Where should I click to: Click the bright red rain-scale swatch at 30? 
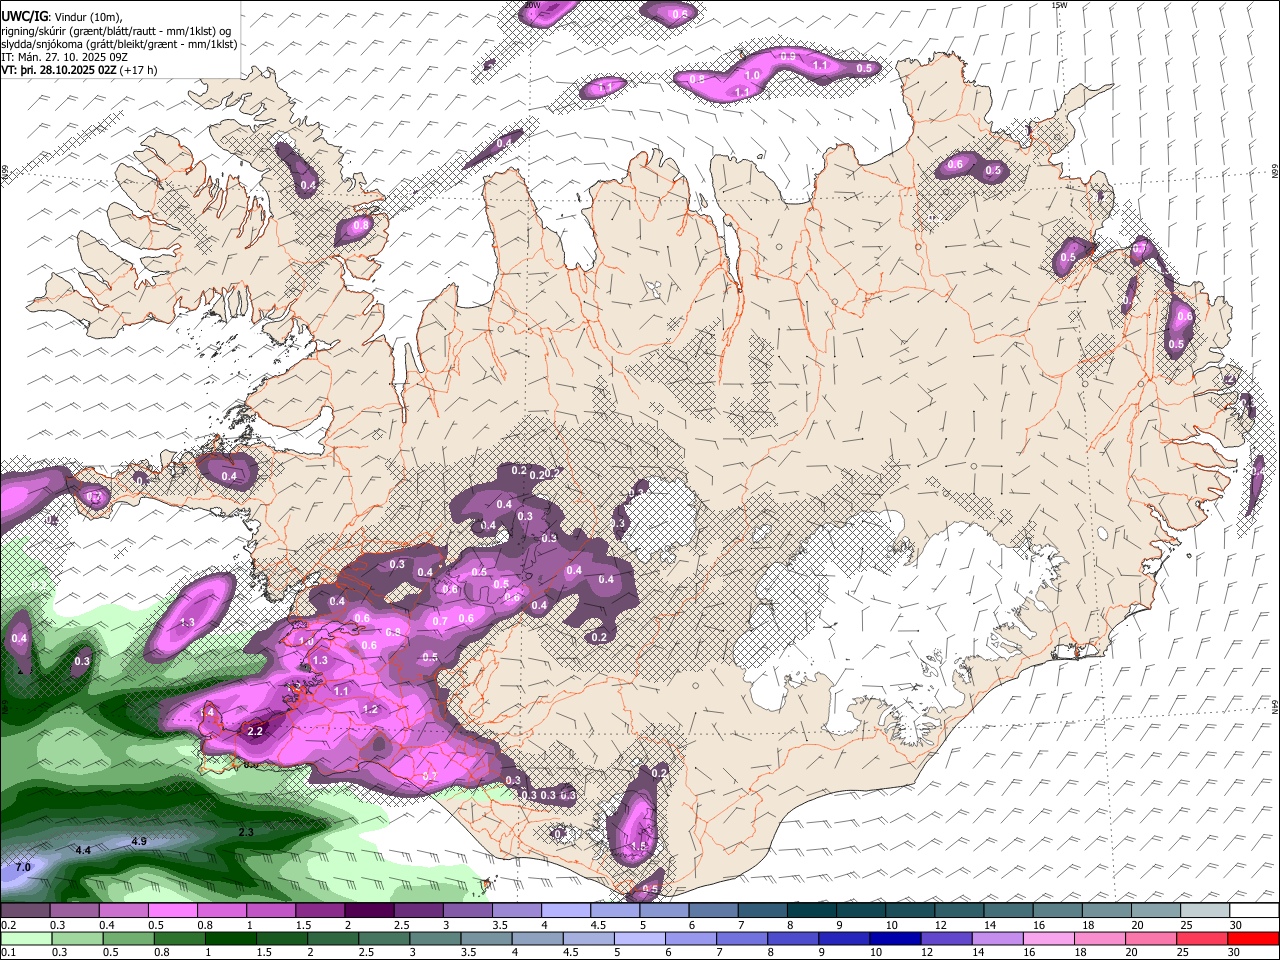1253,938
